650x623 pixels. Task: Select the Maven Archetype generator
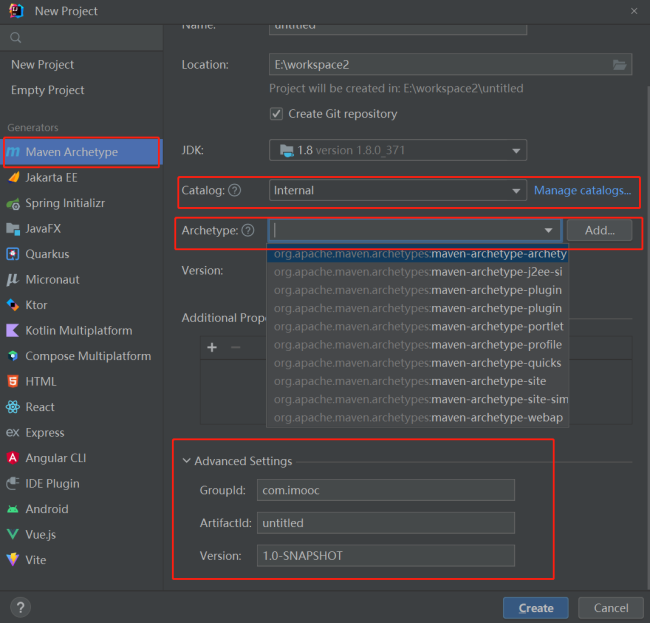[x=82, y=152]
